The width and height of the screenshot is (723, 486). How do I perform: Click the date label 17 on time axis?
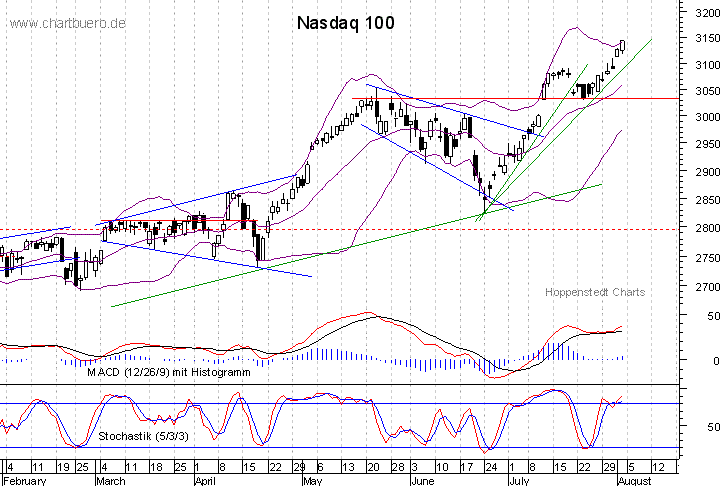pos(467,467)
